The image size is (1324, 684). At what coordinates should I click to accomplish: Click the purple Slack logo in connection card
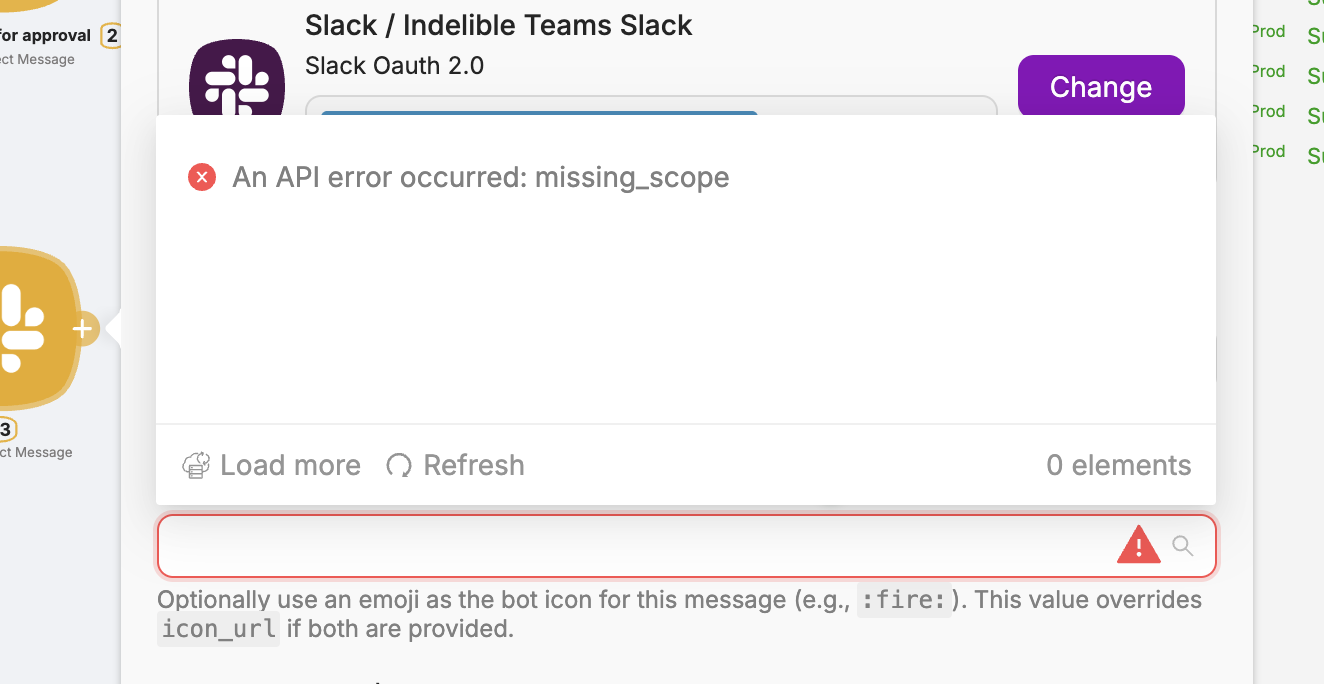tap(237, 78)
